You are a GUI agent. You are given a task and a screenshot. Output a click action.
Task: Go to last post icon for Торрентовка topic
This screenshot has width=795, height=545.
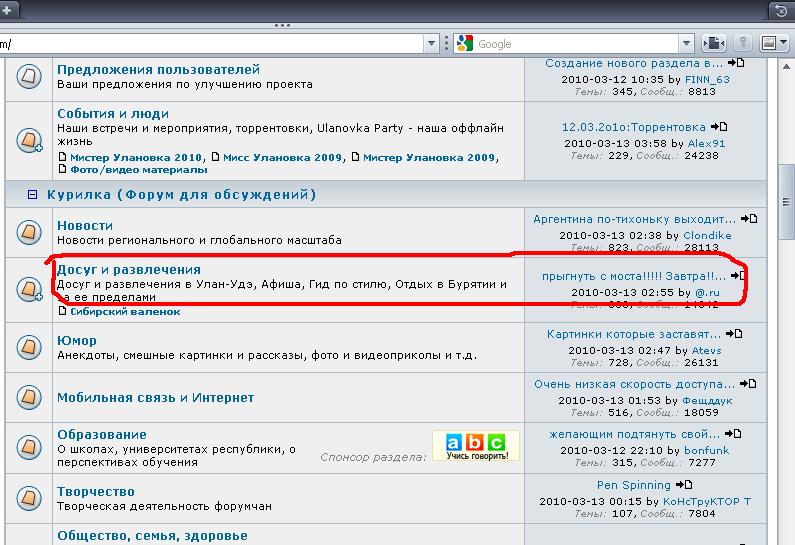pyautogui.click(x=719, y=127)
